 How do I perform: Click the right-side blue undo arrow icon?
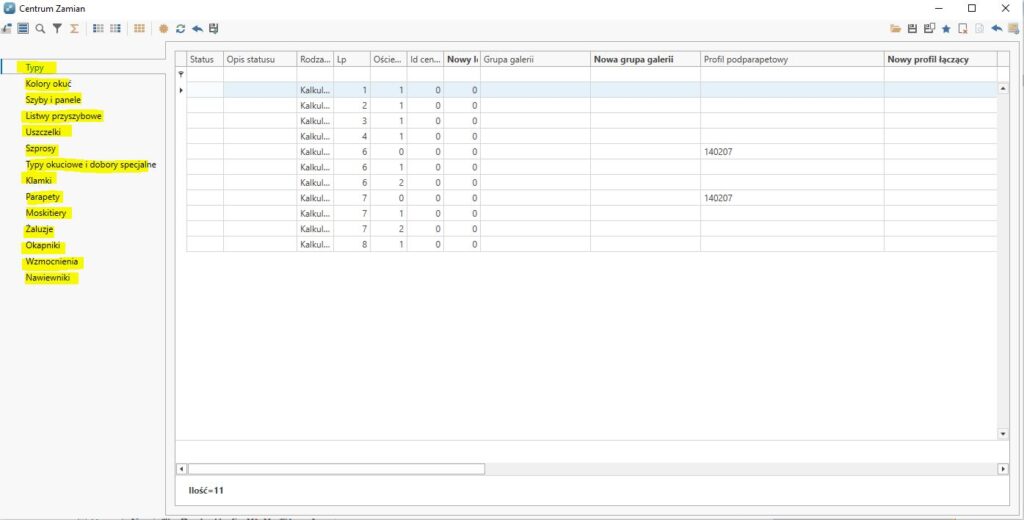(x=997, y=29)
